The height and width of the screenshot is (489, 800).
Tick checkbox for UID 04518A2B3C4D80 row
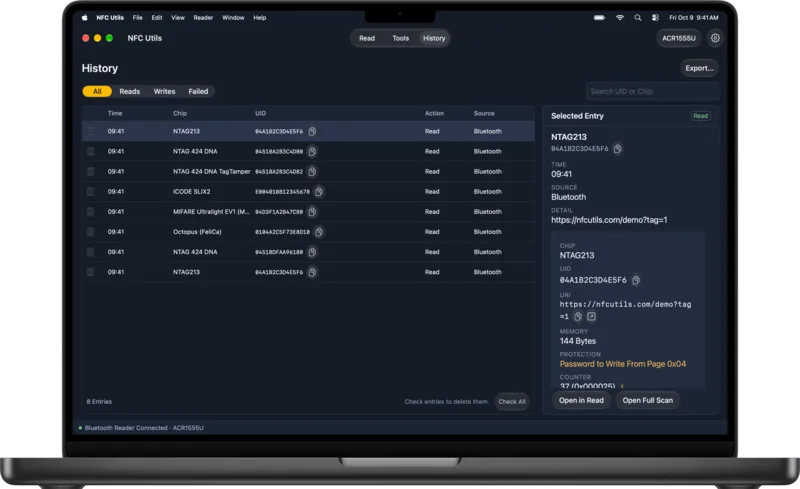pyautogui.click(x=90, y=151)
